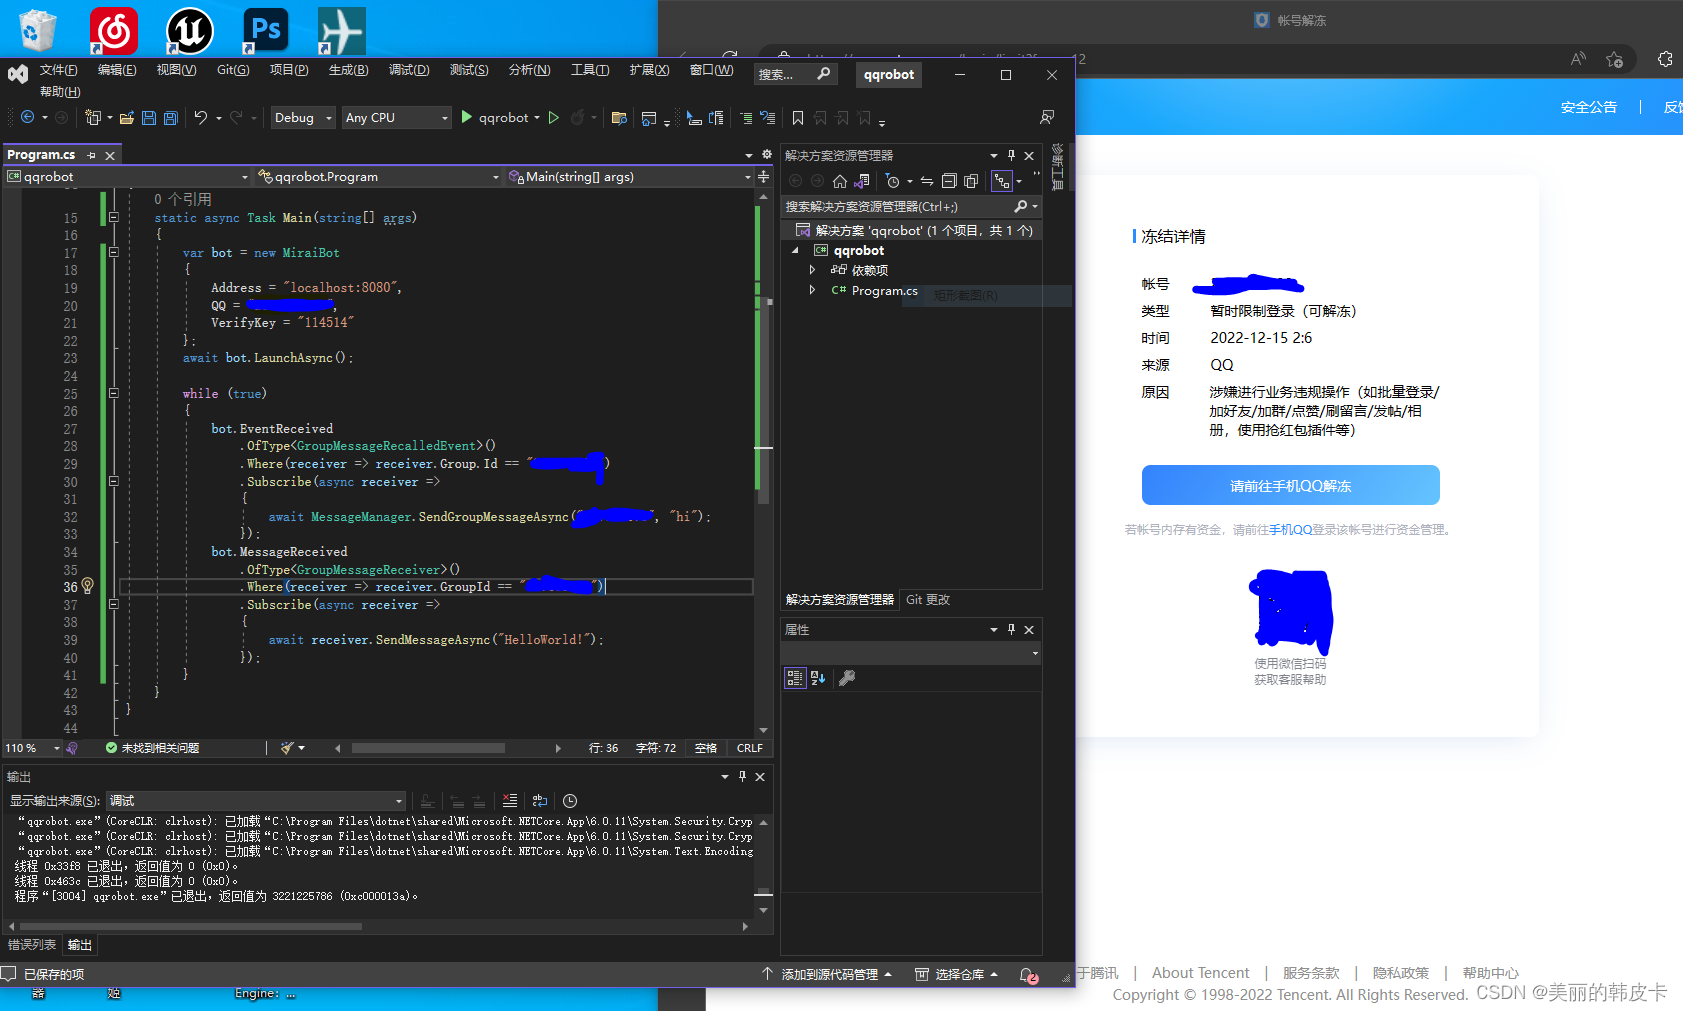Click Solution Explorer Home icon
Screen dimensions: 1683x1011
[x=840, y=181]
